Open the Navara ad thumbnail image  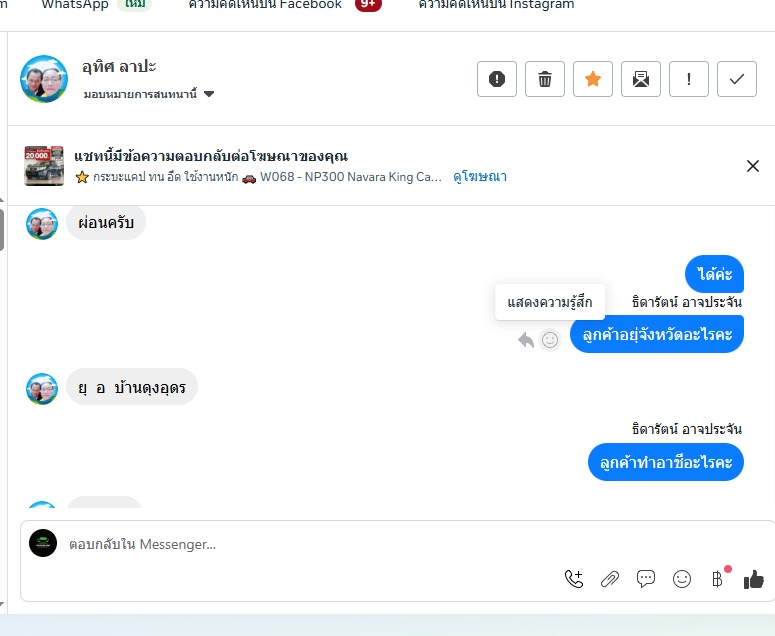coord(44,166)
